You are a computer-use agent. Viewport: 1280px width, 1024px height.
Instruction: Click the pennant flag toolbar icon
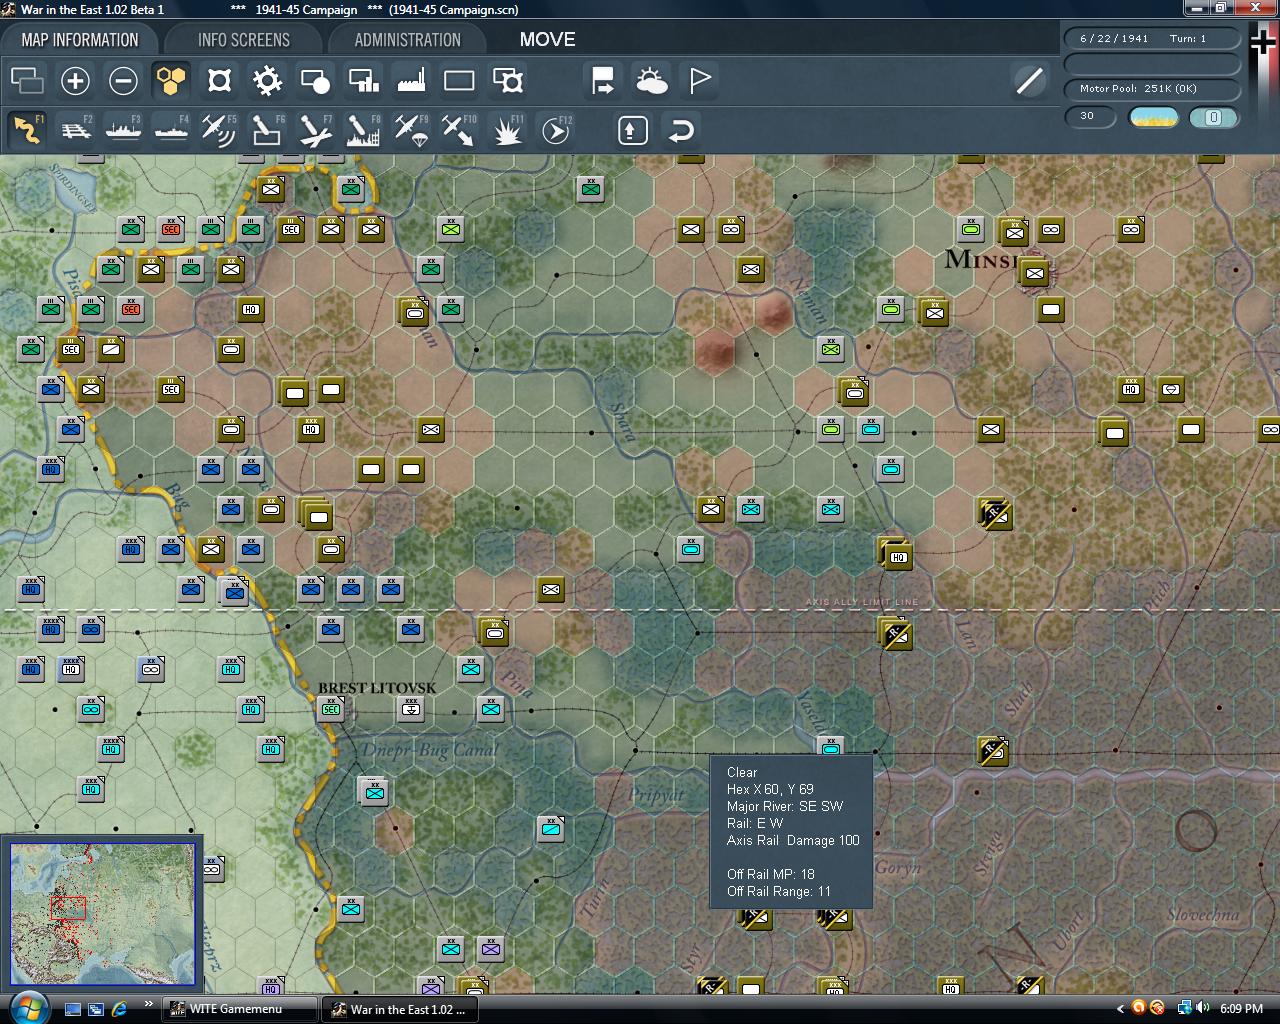pos(700,80)
